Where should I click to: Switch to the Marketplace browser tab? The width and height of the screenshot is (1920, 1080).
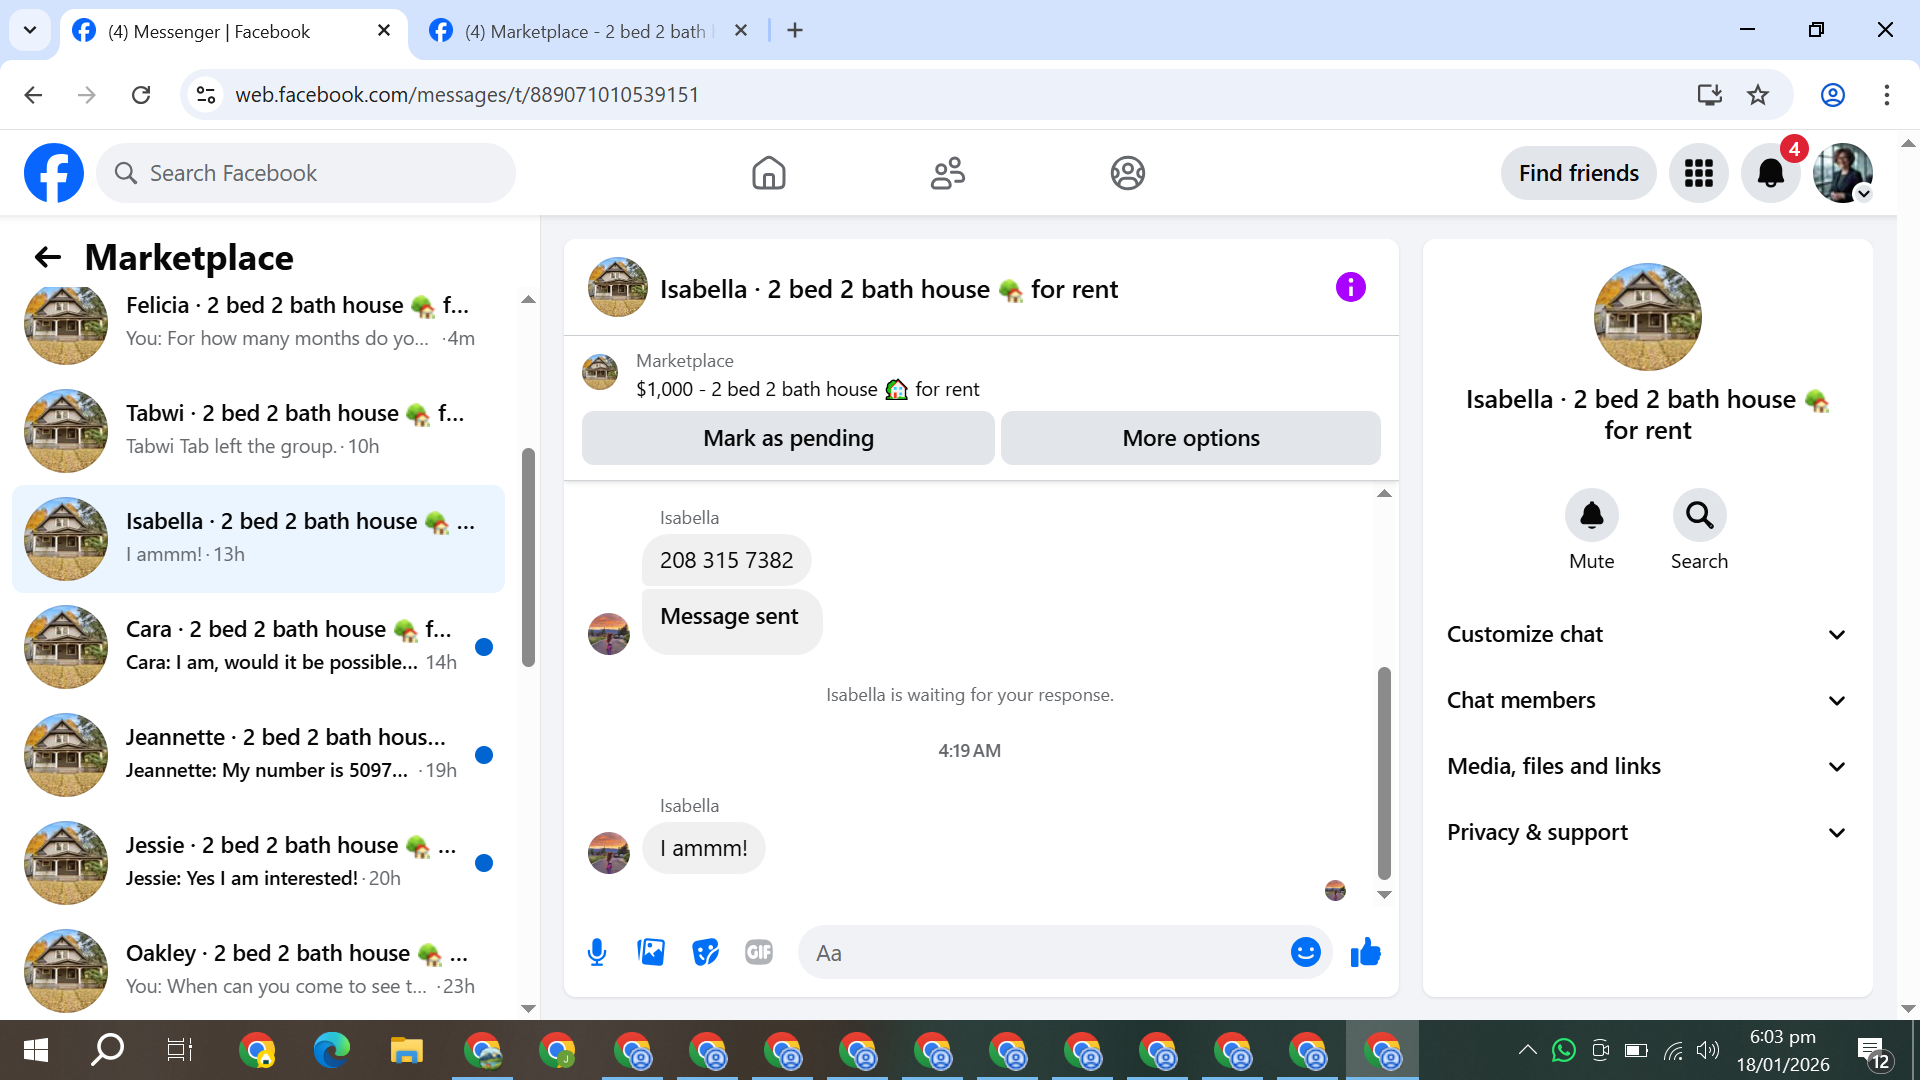tap(585, 31)
